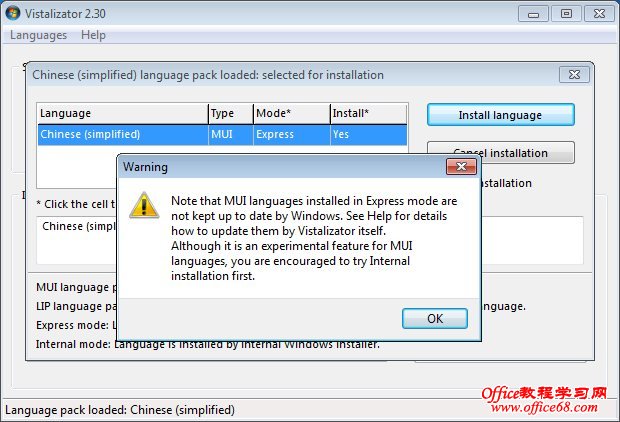
Task: Open the Help menu
Action: coord(93,35)
